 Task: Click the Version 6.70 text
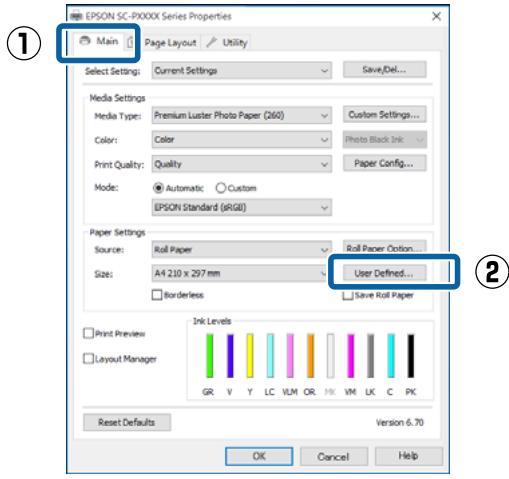click(400, 422)
